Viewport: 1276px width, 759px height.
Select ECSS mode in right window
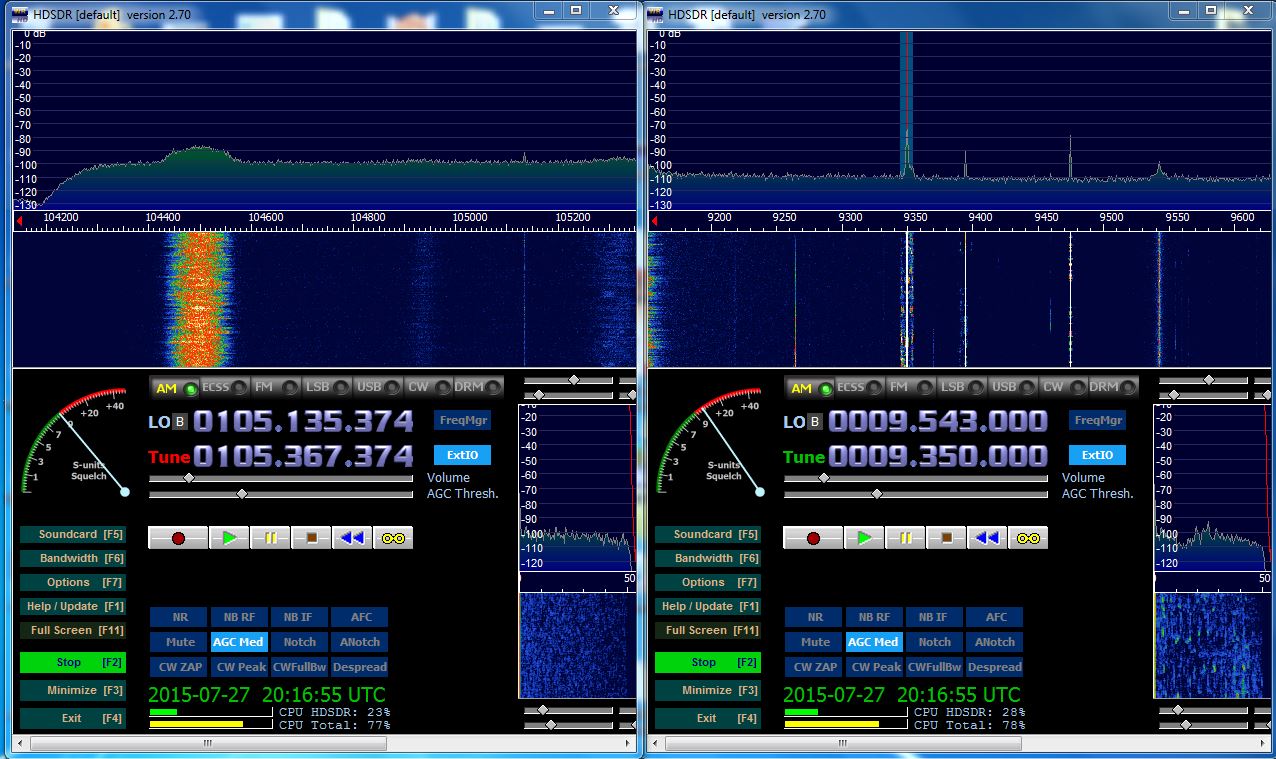coord(858,387)
